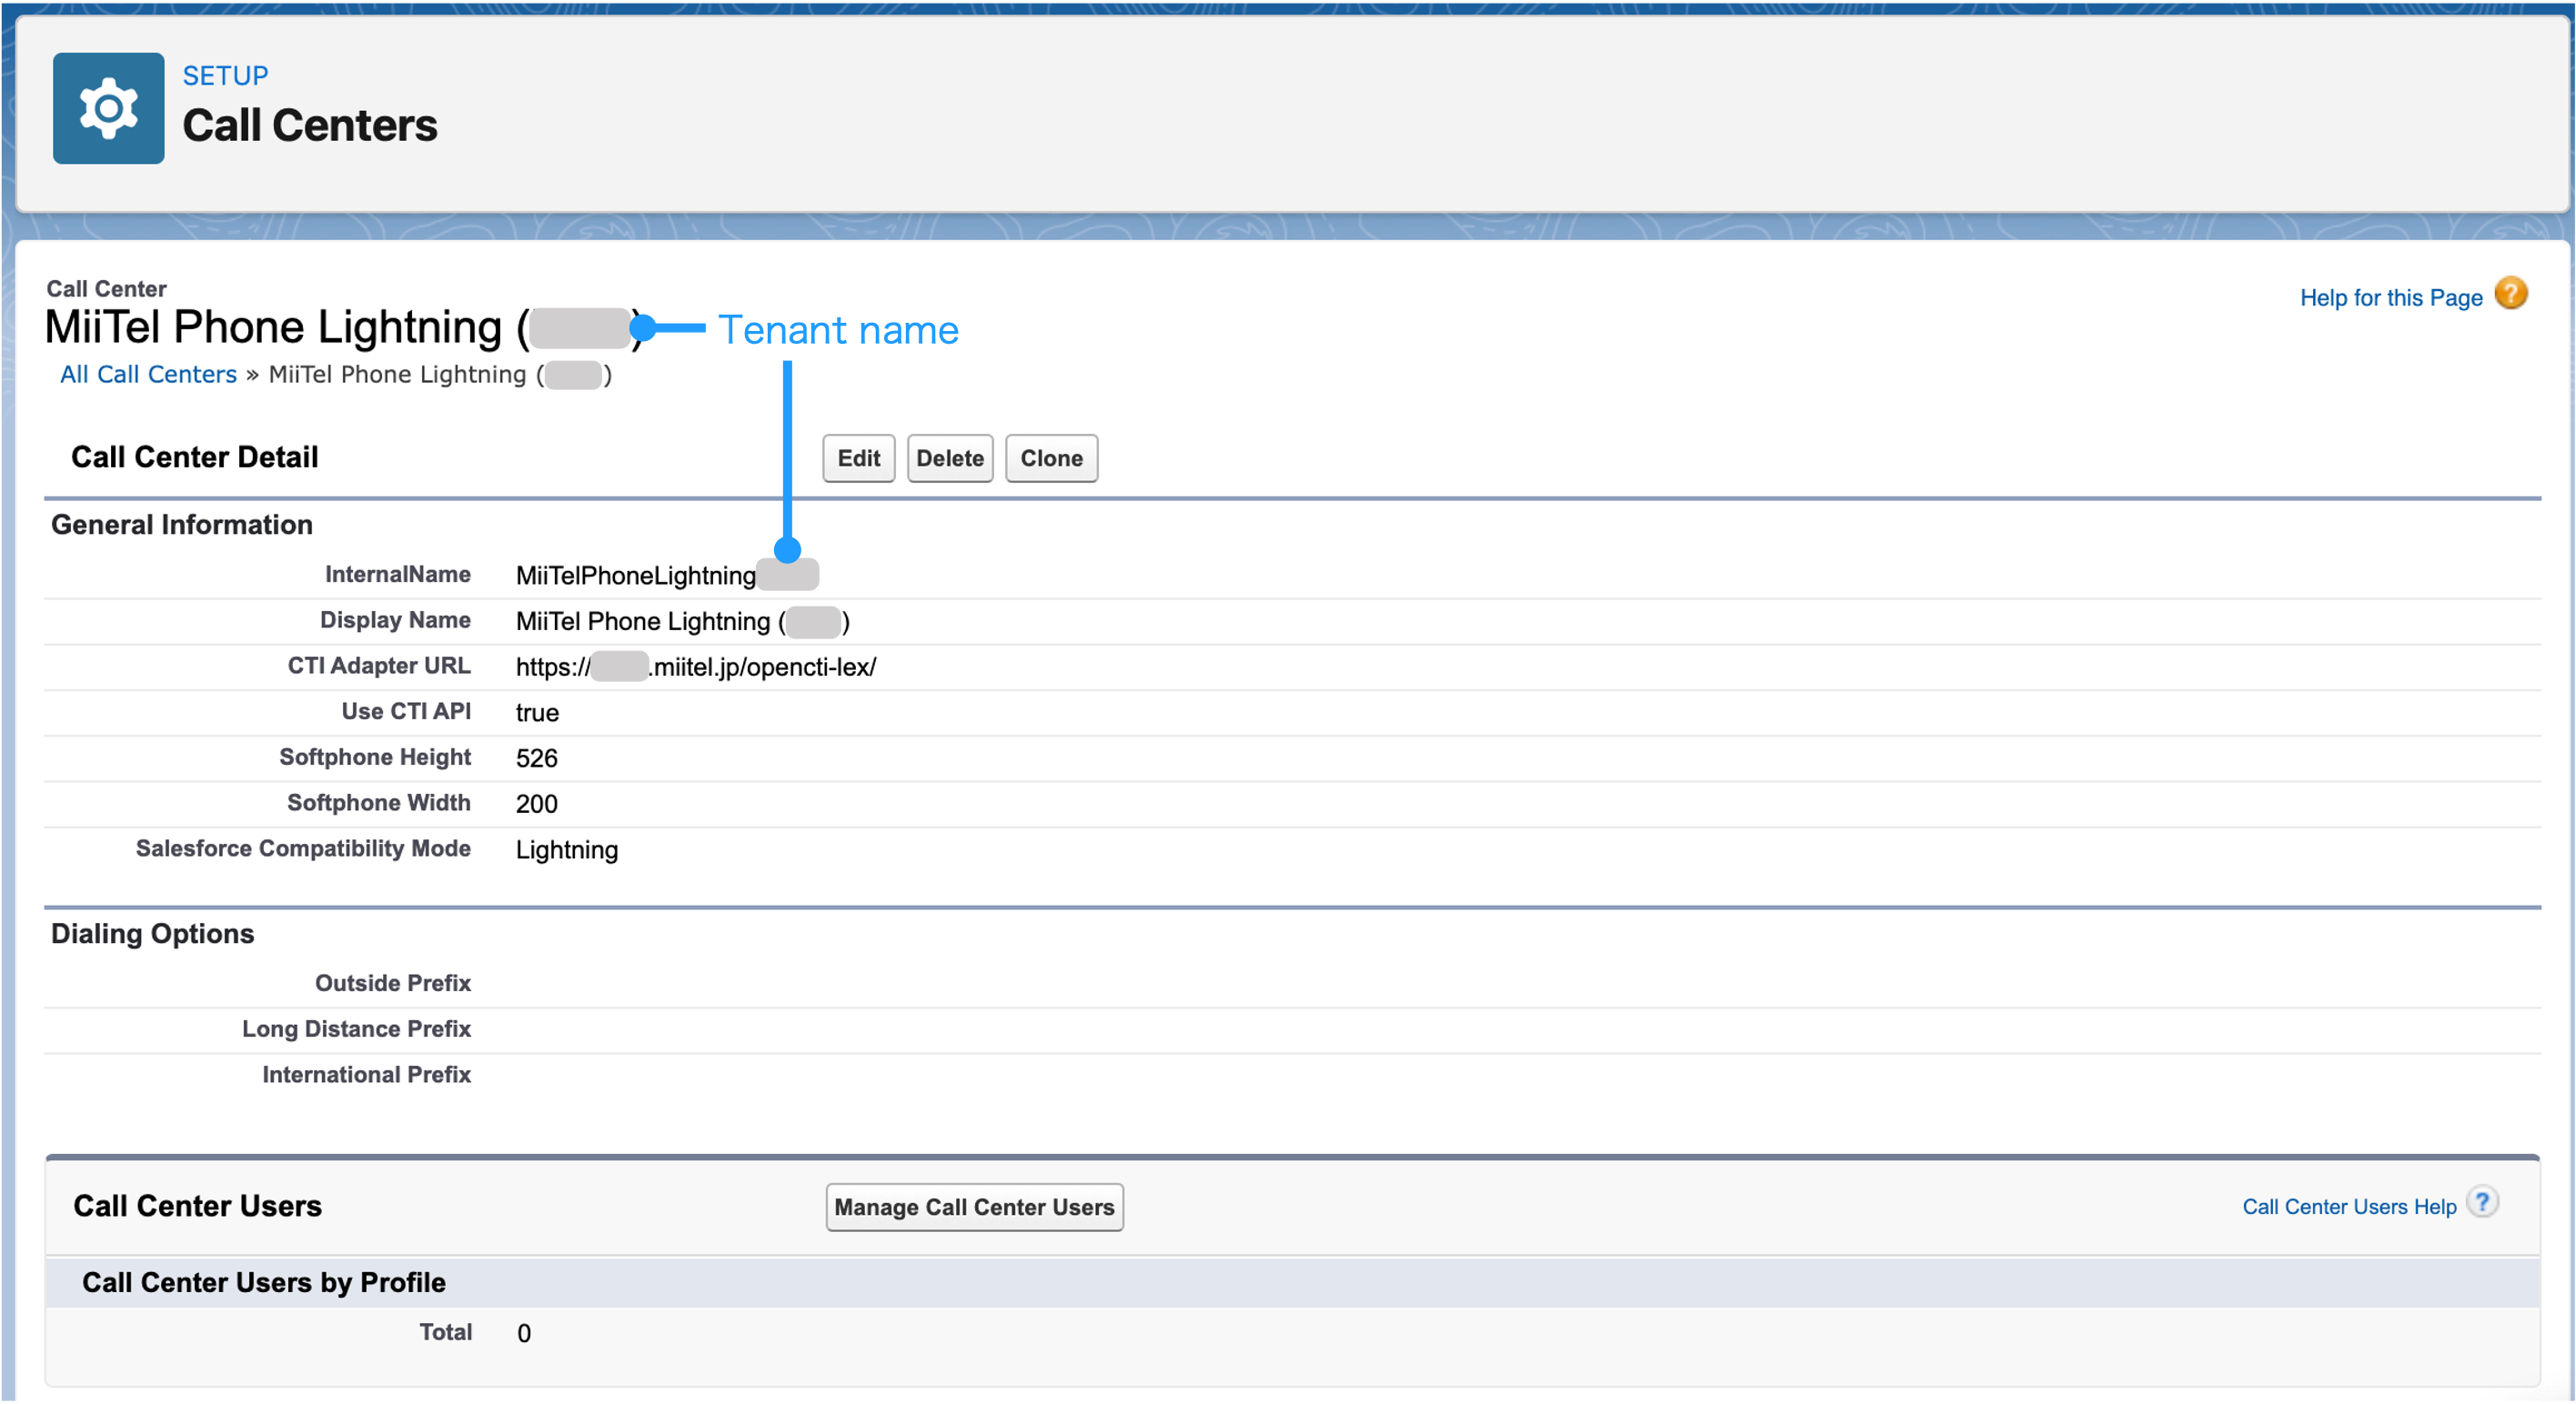Open Manage Call Center Users
This screenshot has height=1404, width=2576.
974,1207
